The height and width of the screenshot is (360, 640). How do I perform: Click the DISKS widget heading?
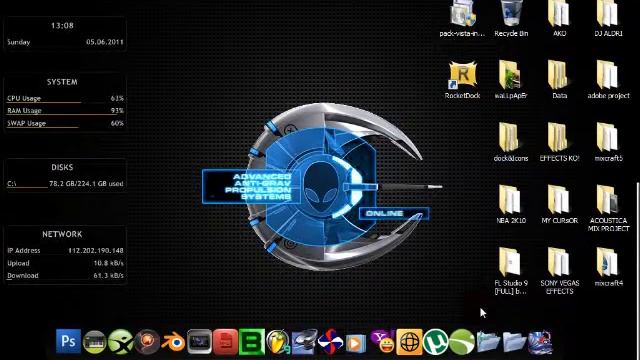pyautogui.click(x=62, y=167)
